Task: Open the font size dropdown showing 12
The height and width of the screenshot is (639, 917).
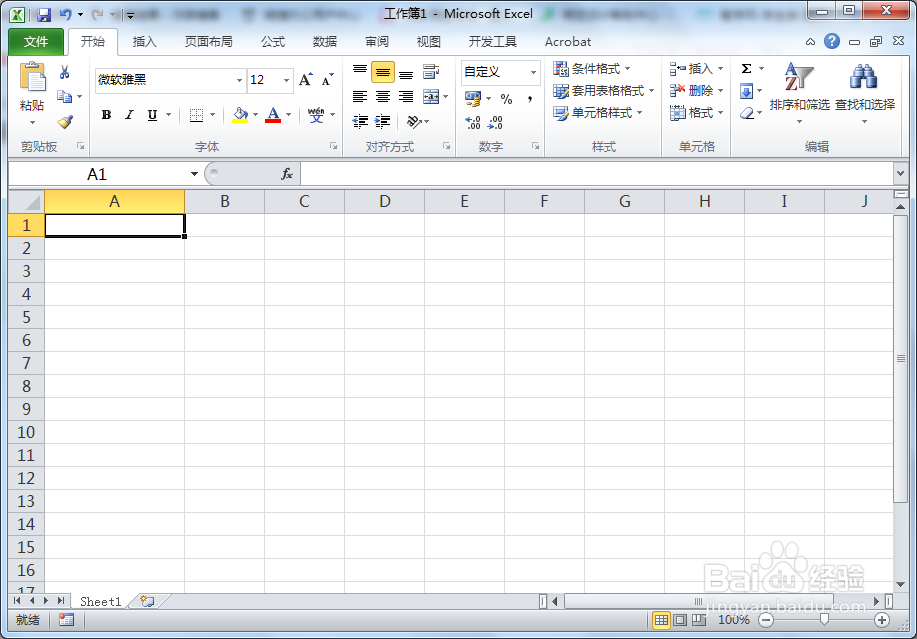Action: pyautogui.click(x=286, y=80)
